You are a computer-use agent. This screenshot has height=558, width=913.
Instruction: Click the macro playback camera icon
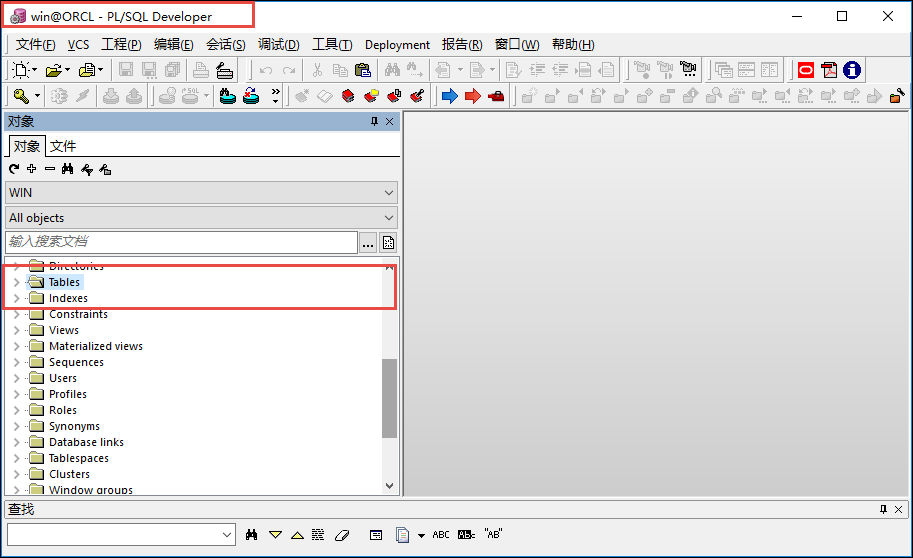click(688, 70)
